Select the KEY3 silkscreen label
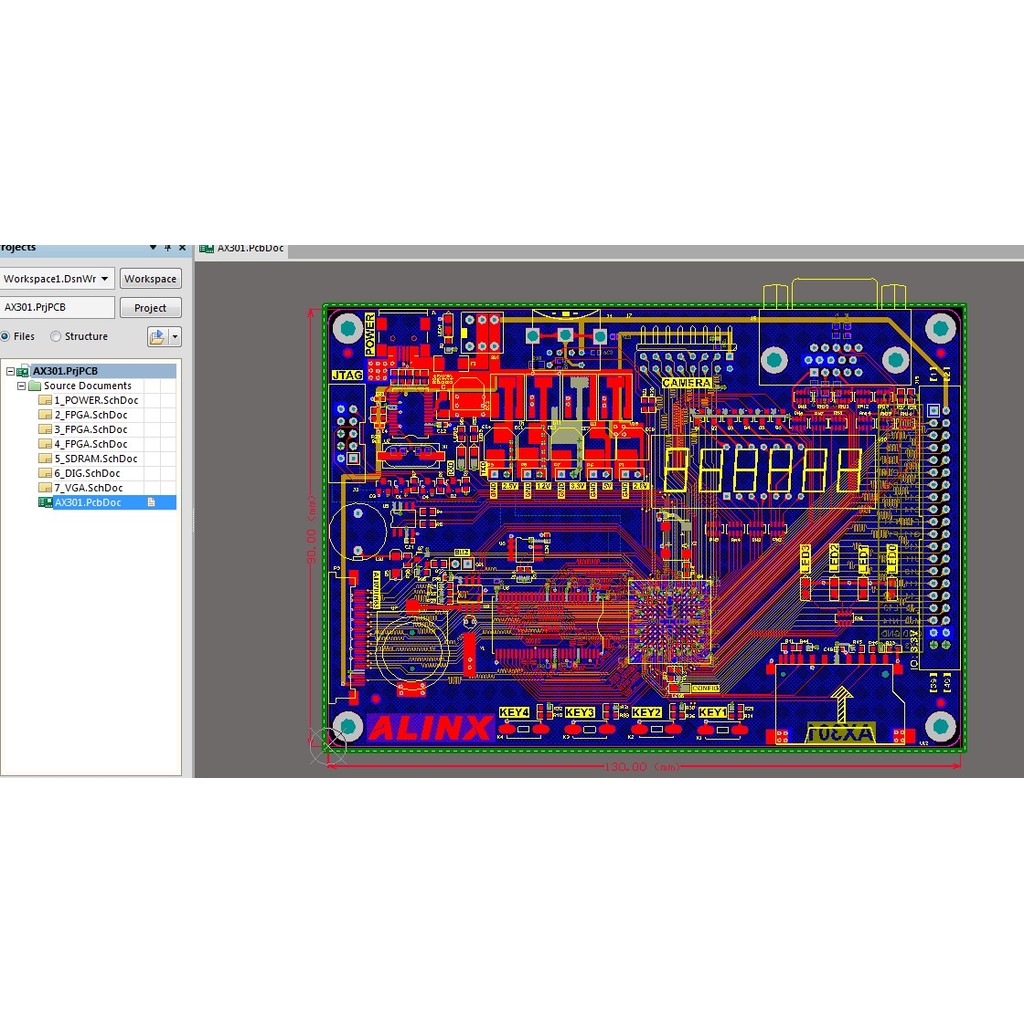Screen dimensions: 1024x1024 [579, 712]
